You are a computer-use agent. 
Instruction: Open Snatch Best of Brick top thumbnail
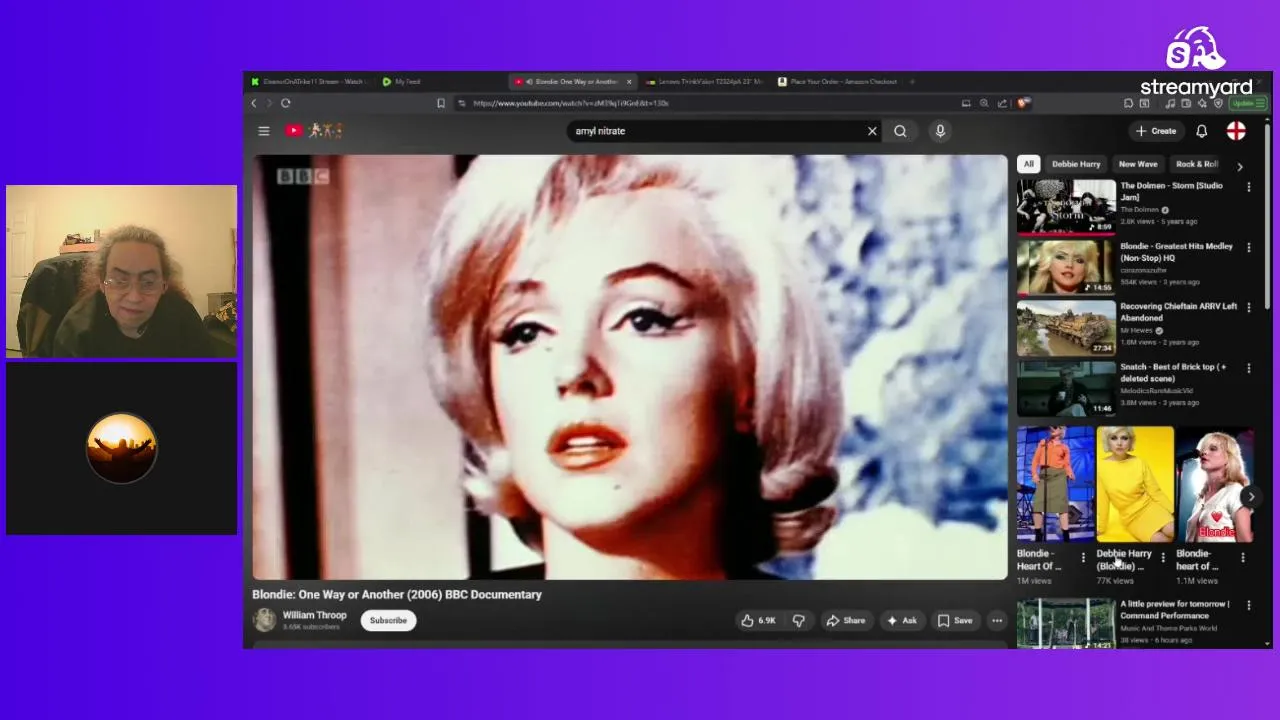(x=1066, y=388)
